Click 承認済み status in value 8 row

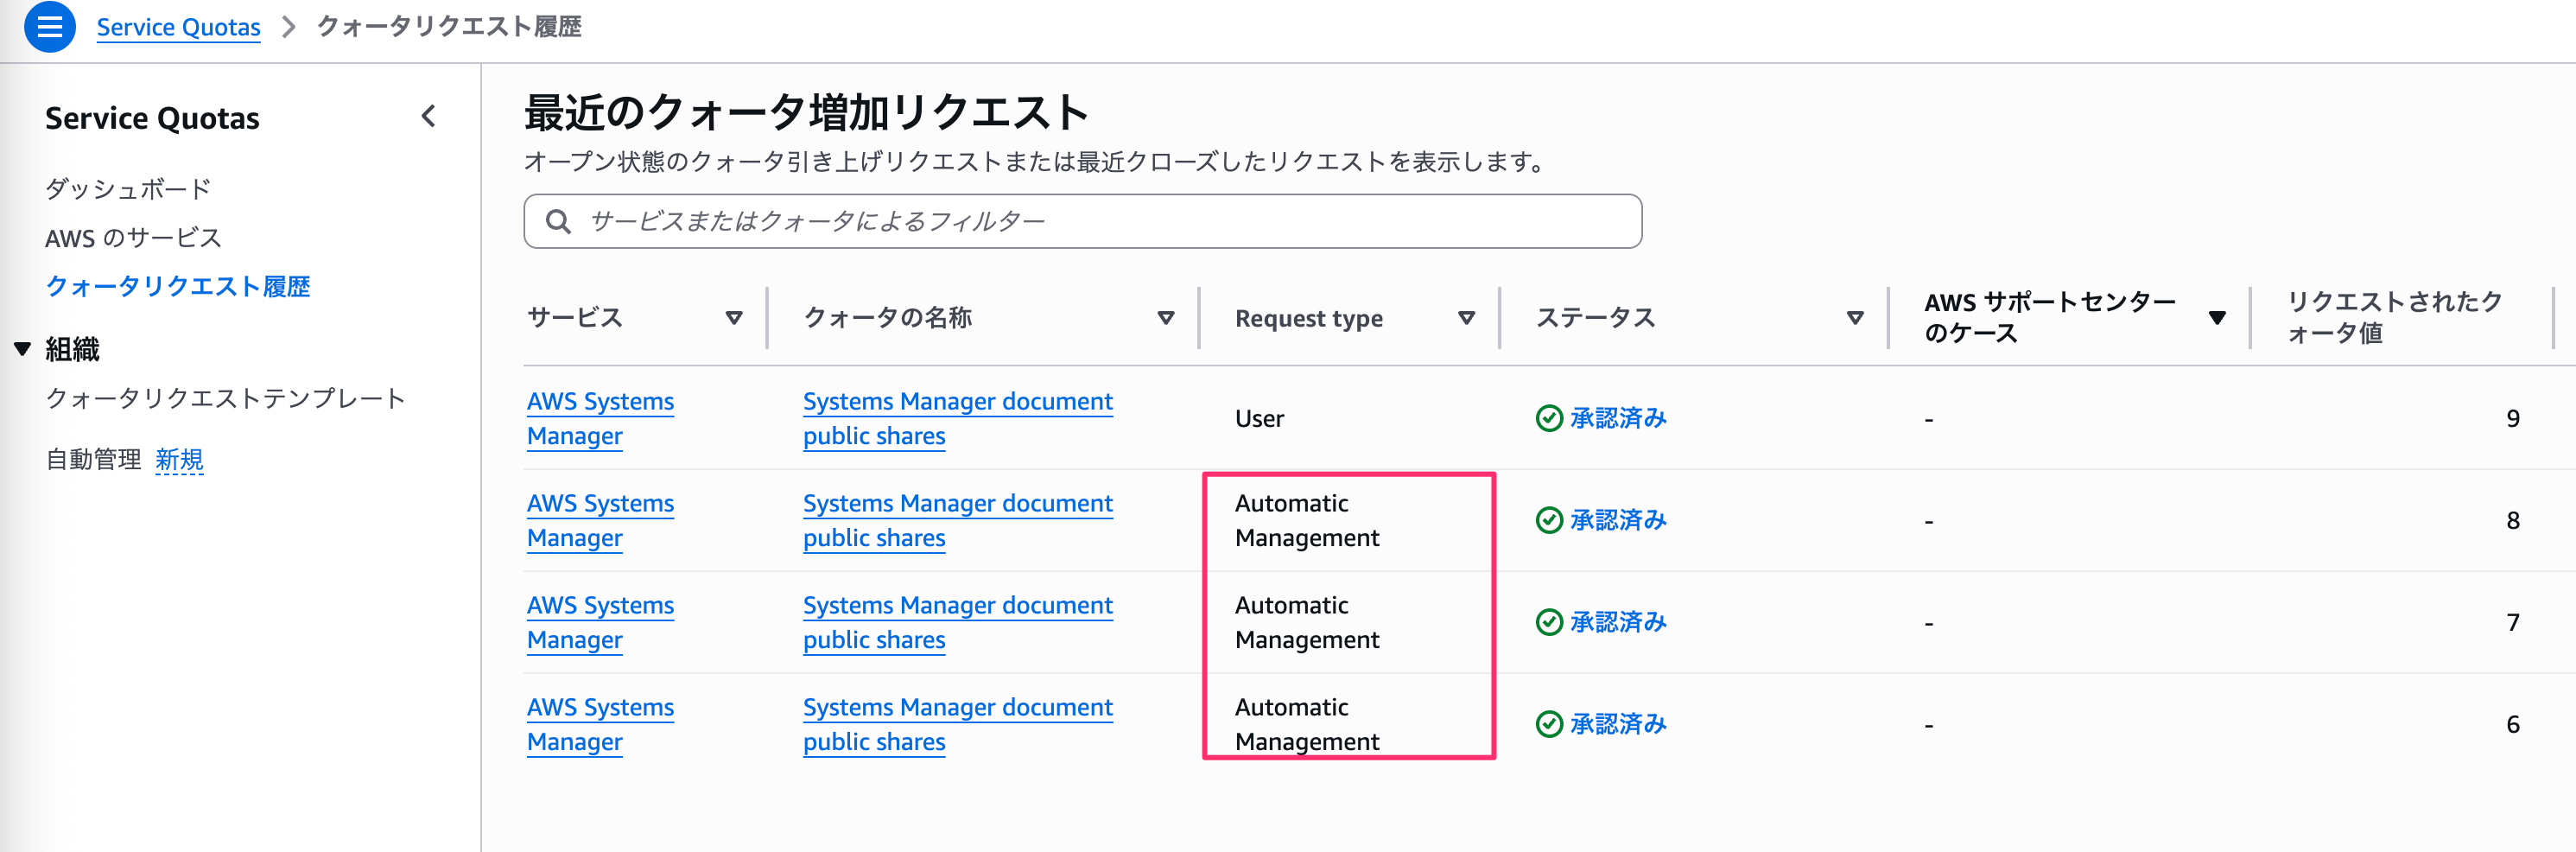[x=1617, y=520]
